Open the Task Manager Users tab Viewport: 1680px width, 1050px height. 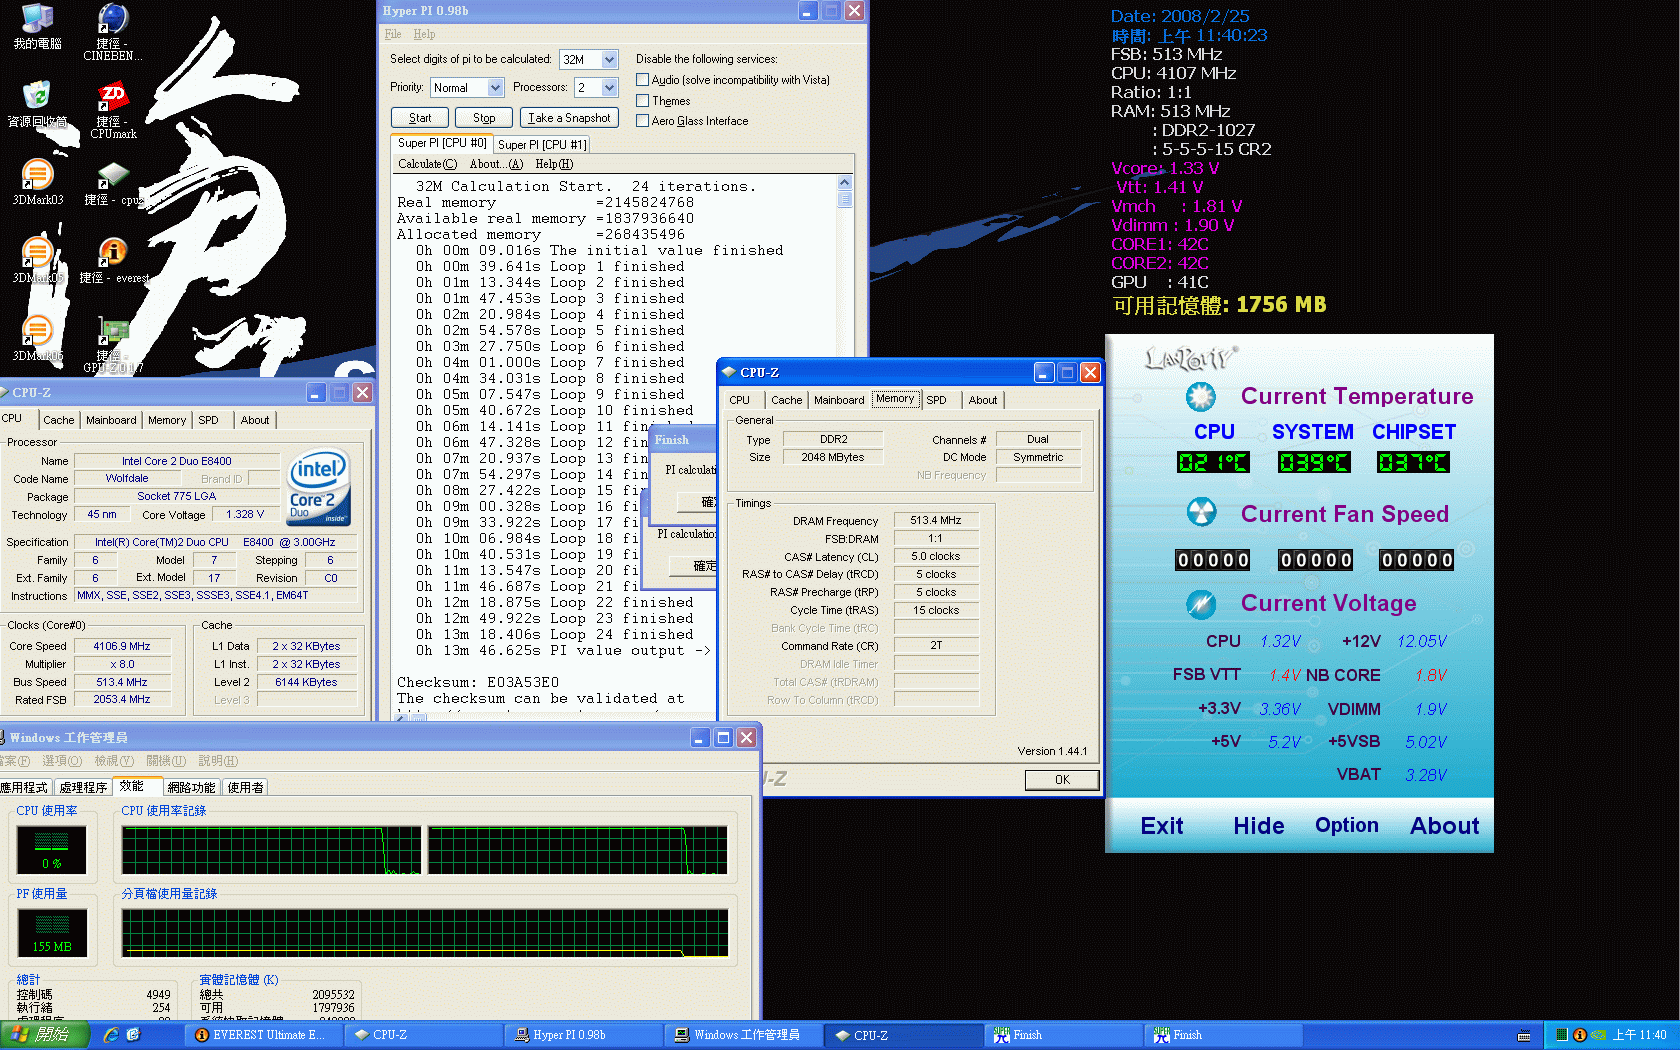[x=245, y=788]
